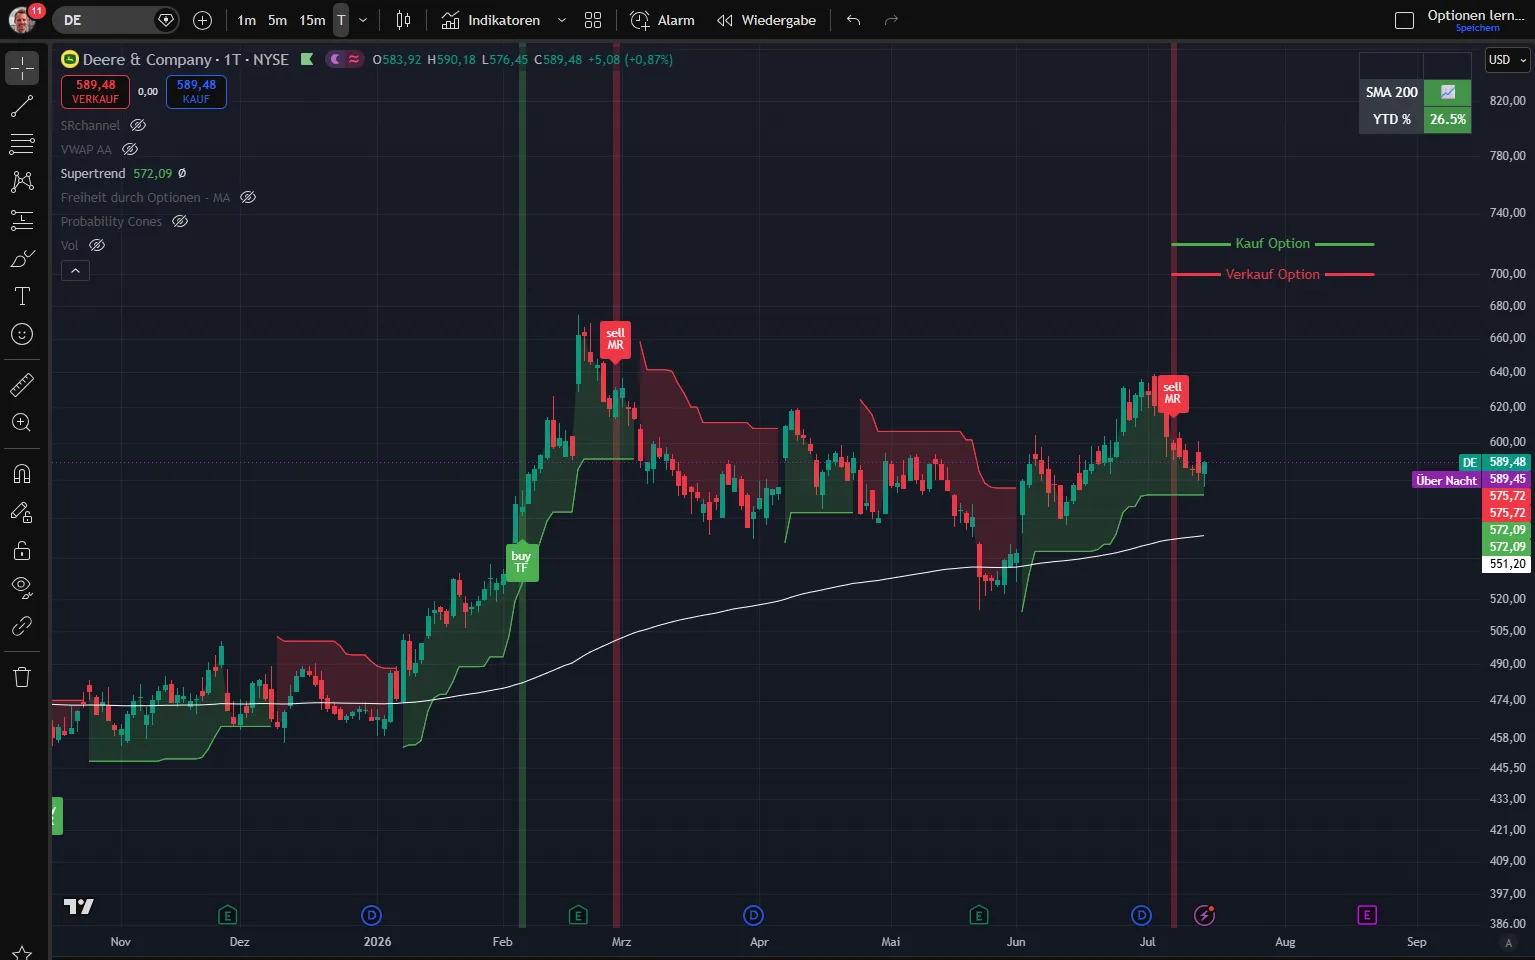The height and width of the screenshot is (960, 1535).
Task: Click the July sell MR signal marker
Action: (x=1172, y=393)
